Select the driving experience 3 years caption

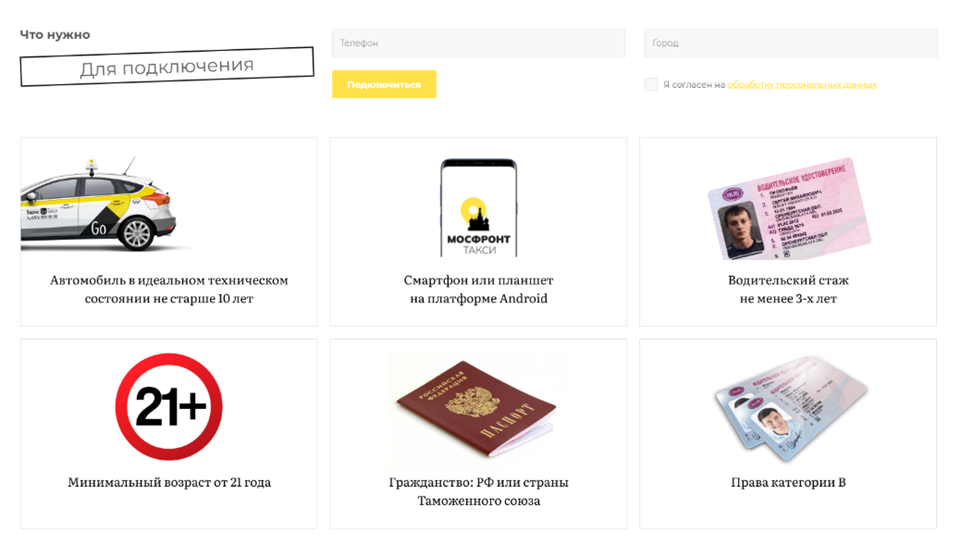coord(788,289)
